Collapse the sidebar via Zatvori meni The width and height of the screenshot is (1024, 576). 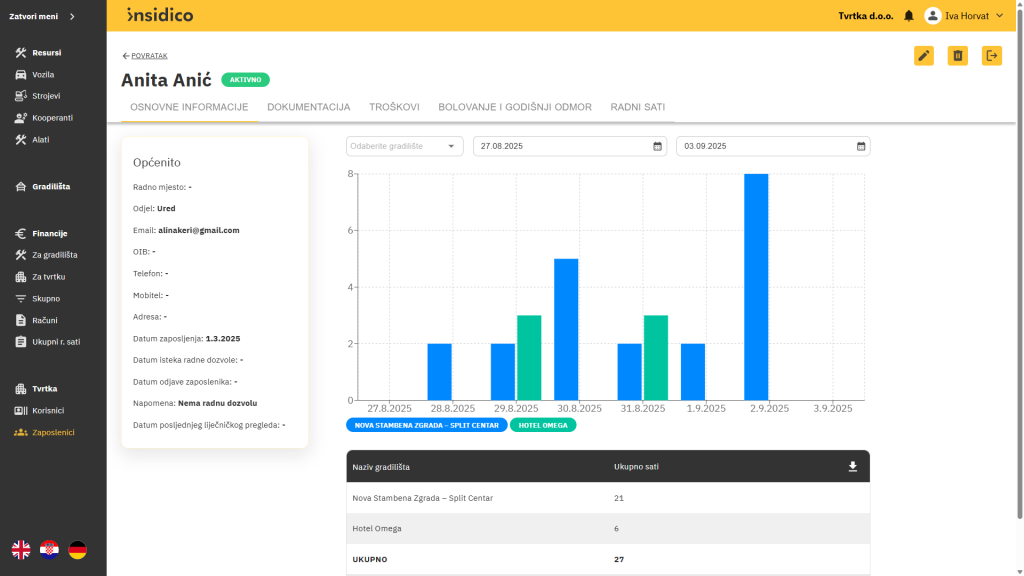42,16
